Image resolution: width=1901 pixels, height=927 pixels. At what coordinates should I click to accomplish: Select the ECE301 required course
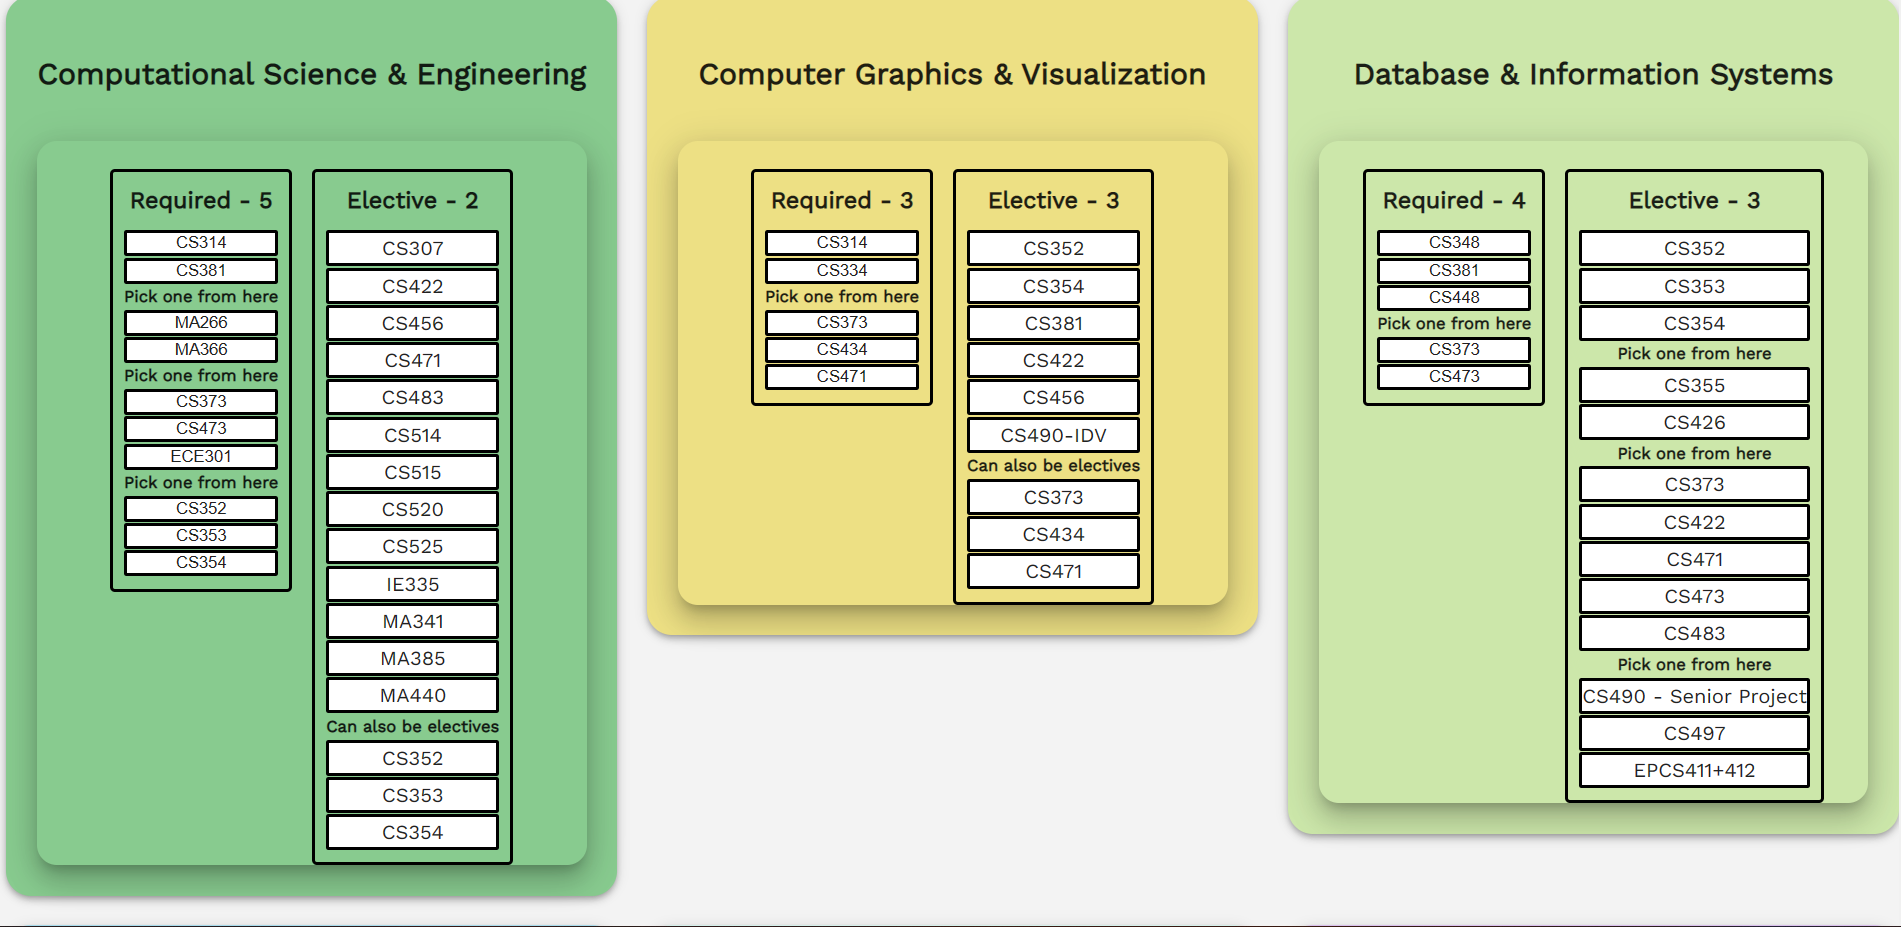click(x=201, y=456)
